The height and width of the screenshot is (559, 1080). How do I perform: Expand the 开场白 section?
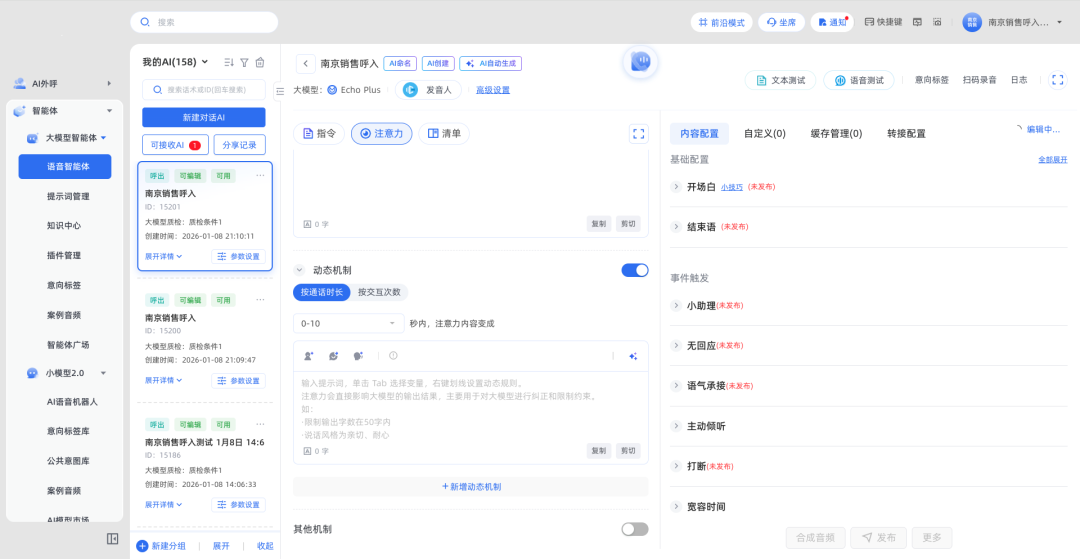tap(676, 187)
